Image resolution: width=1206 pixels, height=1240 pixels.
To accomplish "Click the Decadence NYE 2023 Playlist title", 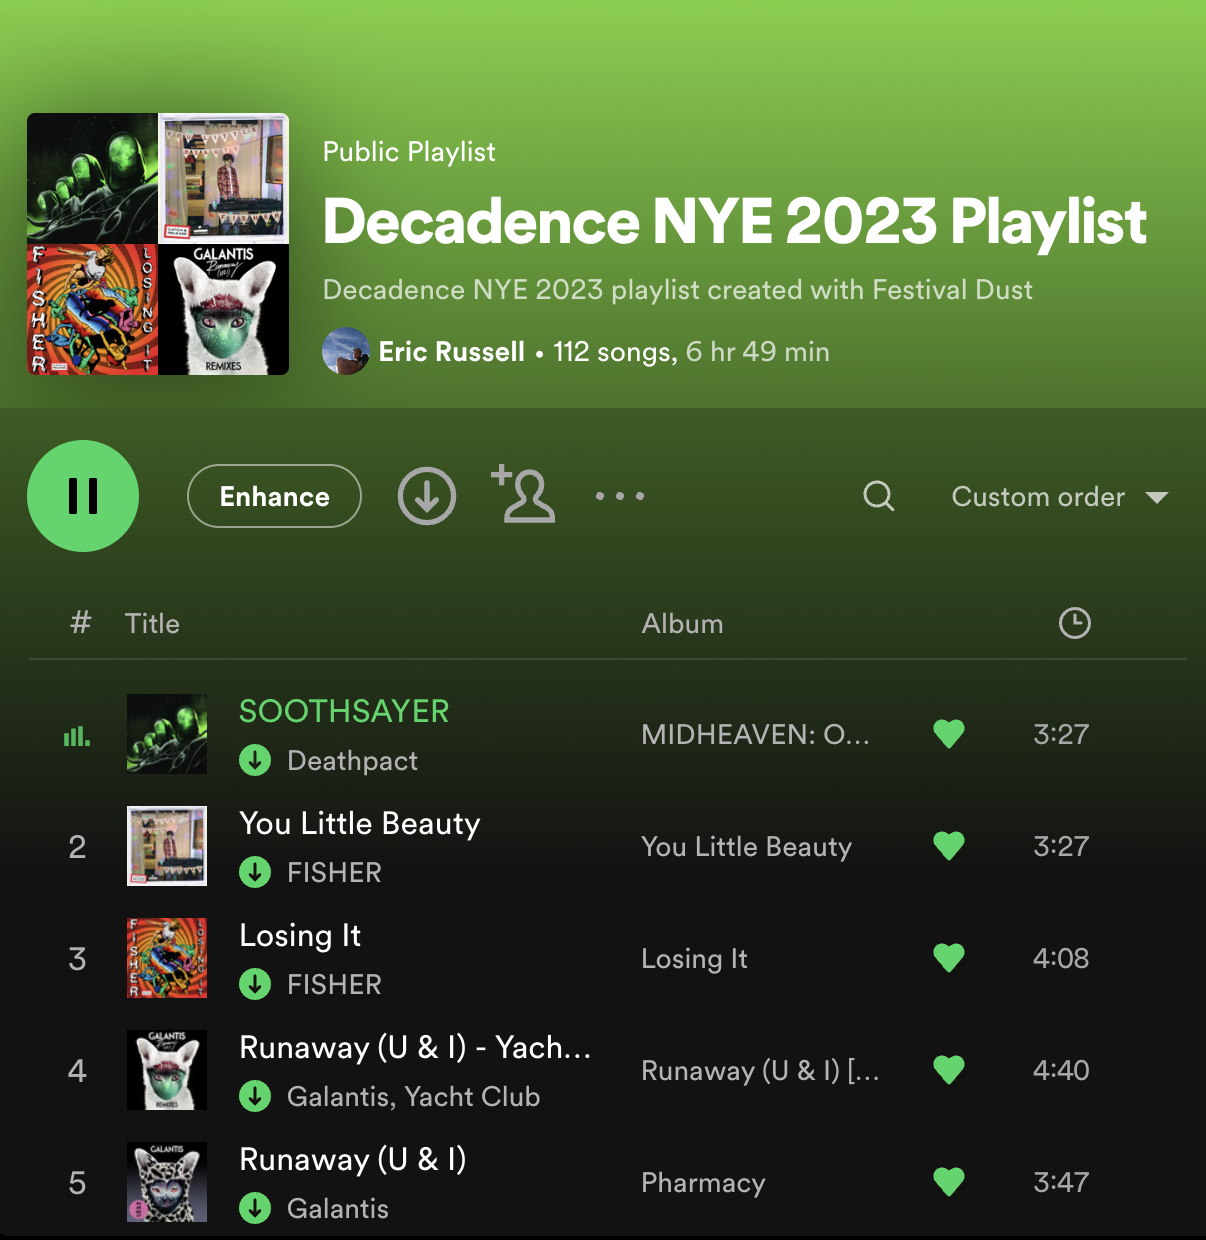I will [x=735, y=221].
